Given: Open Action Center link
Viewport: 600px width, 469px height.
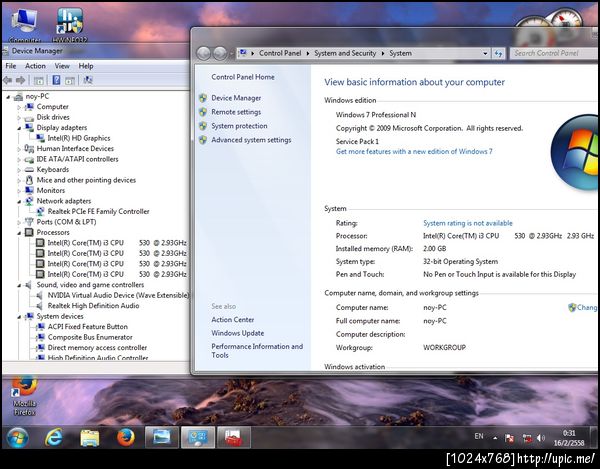Looking at the screenshot, I should click(233, 320).
